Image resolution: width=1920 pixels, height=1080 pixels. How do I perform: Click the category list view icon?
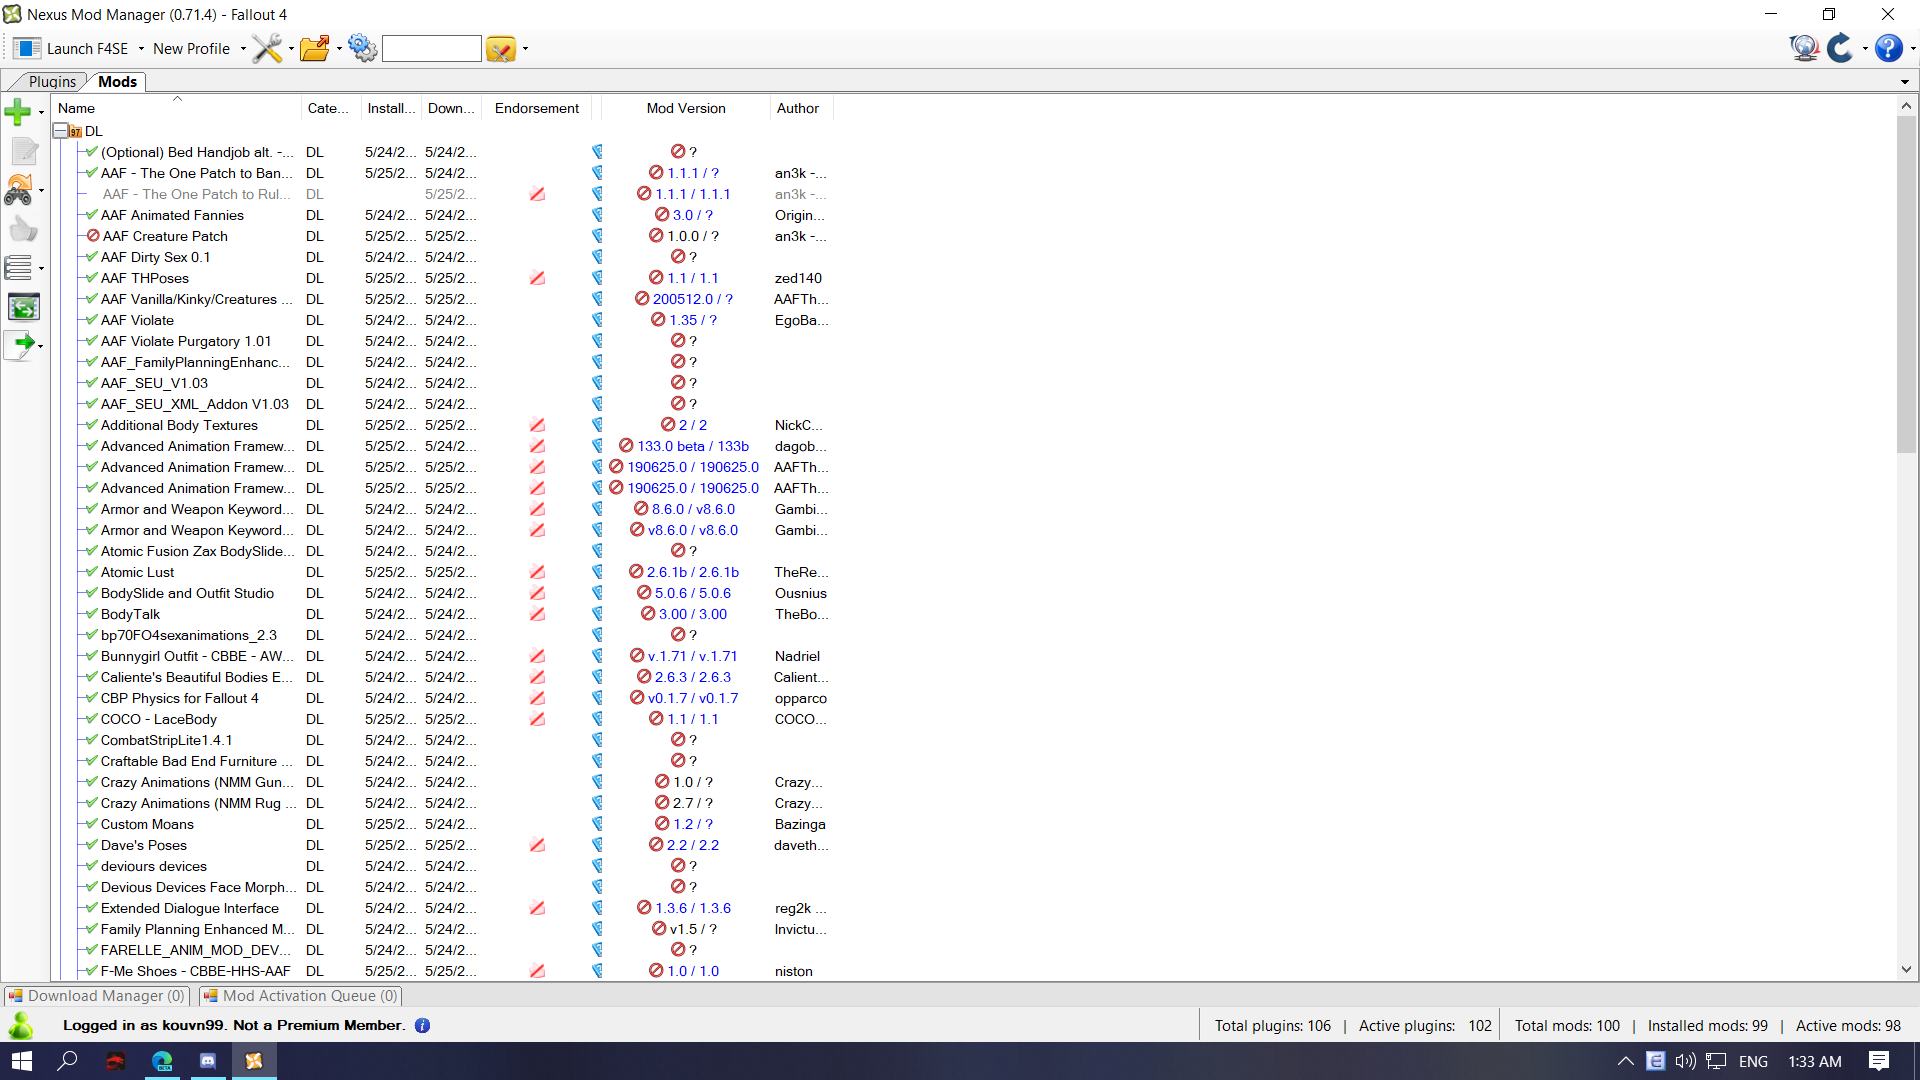[18, 268]
